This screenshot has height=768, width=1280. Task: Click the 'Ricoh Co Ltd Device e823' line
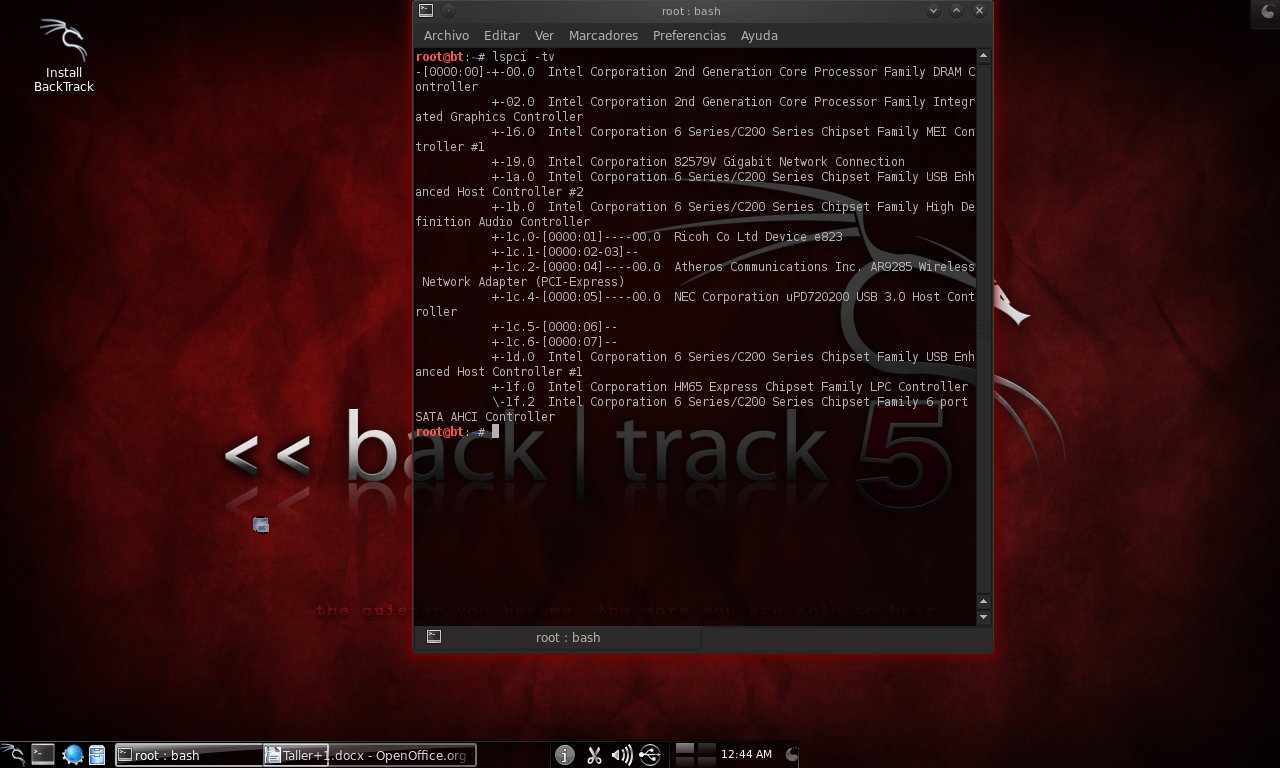[x=758, y=237]
